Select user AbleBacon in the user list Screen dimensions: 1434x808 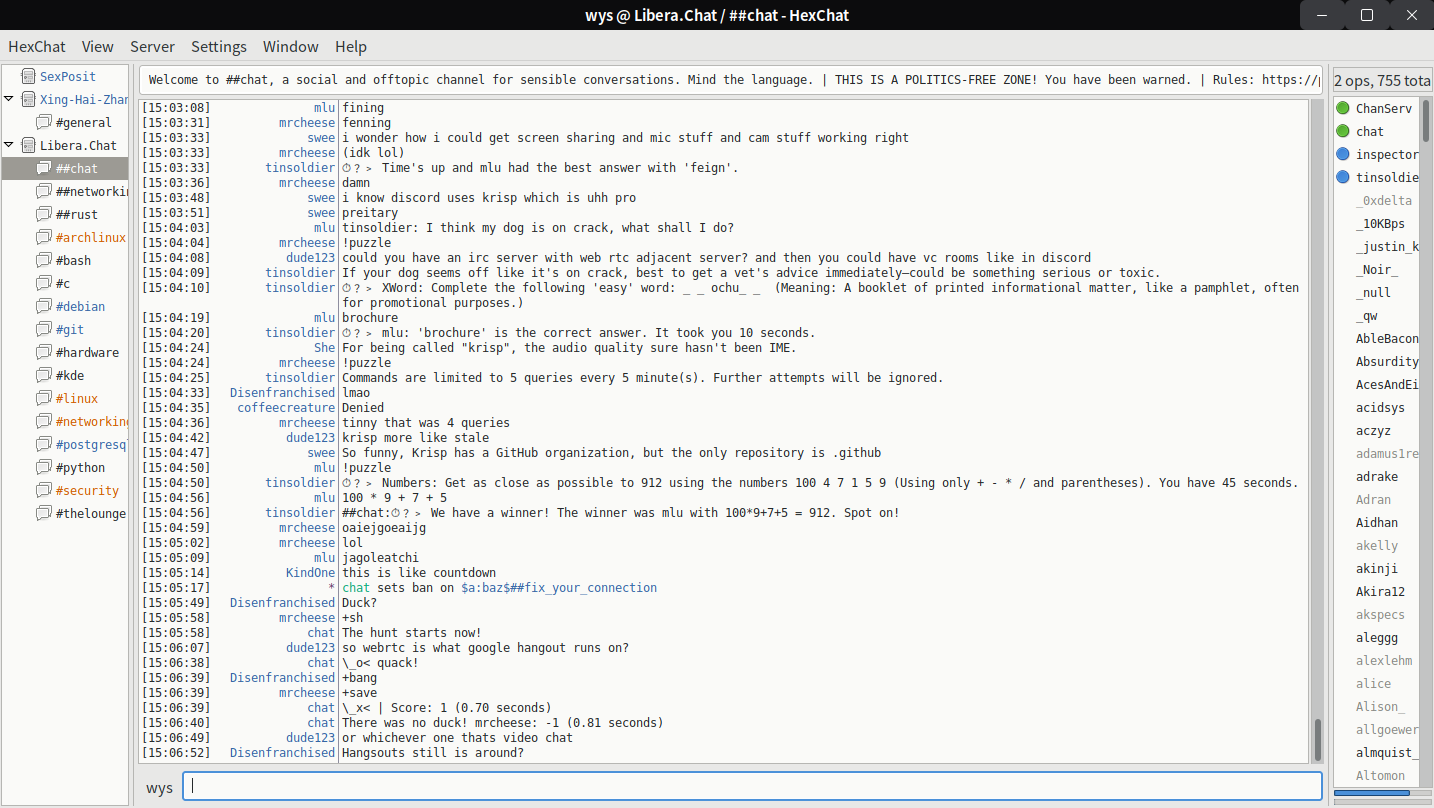(1387, 339)
